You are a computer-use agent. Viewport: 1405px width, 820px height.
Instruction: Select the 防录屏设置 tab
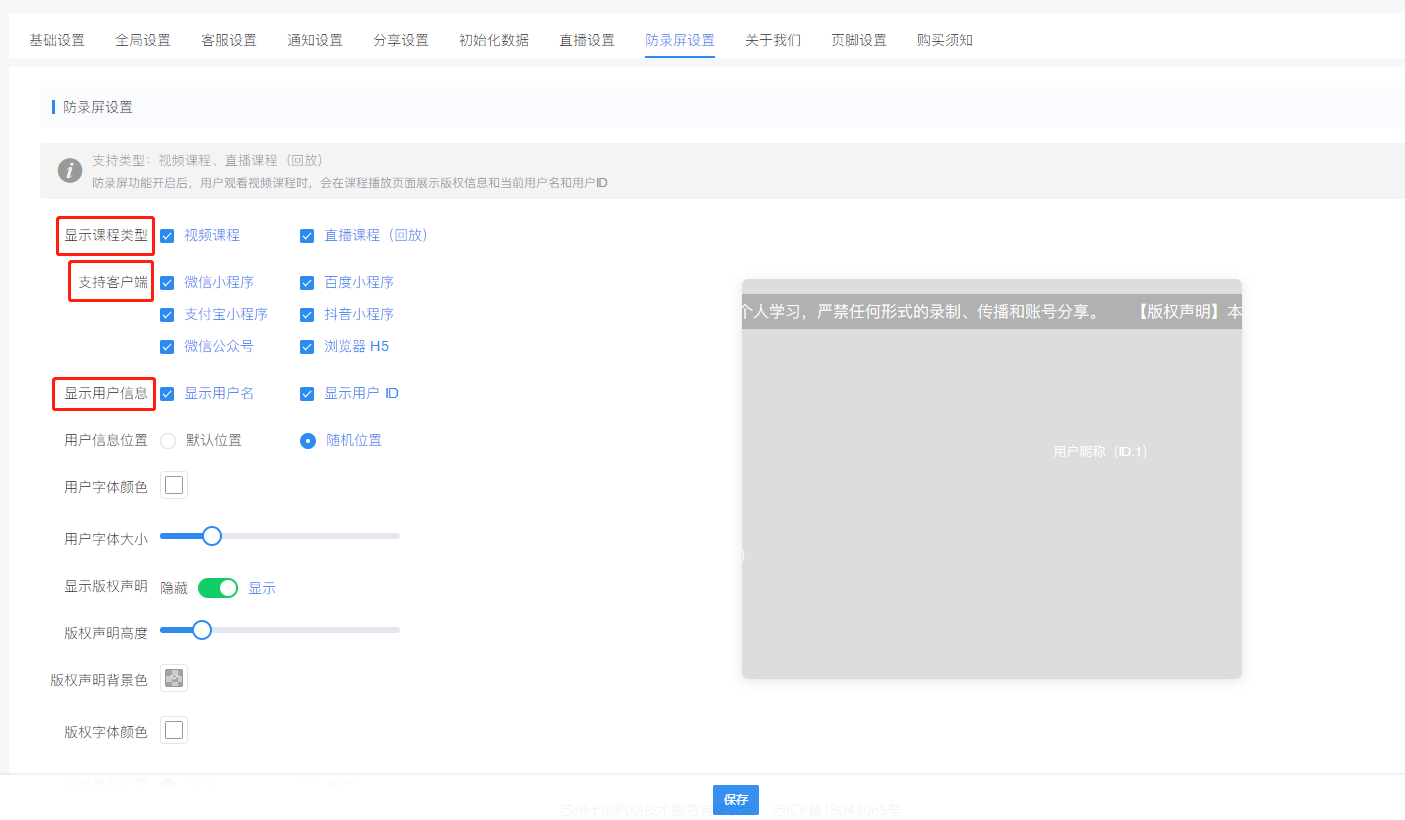pos(680,41)
